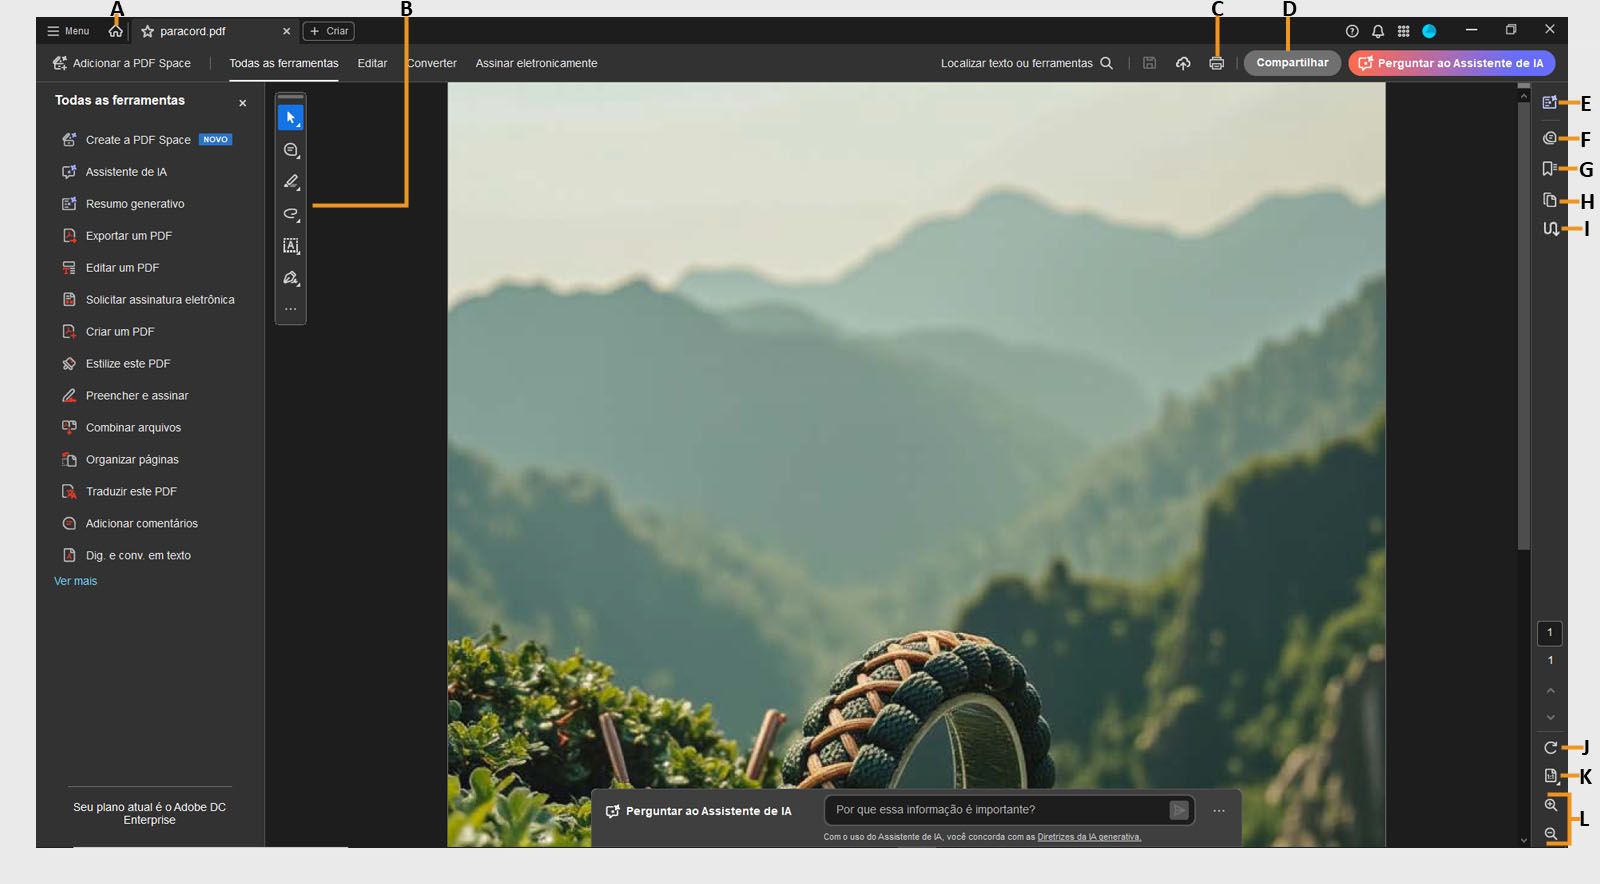Pick the highlighter pen tool

pos(291,182)
